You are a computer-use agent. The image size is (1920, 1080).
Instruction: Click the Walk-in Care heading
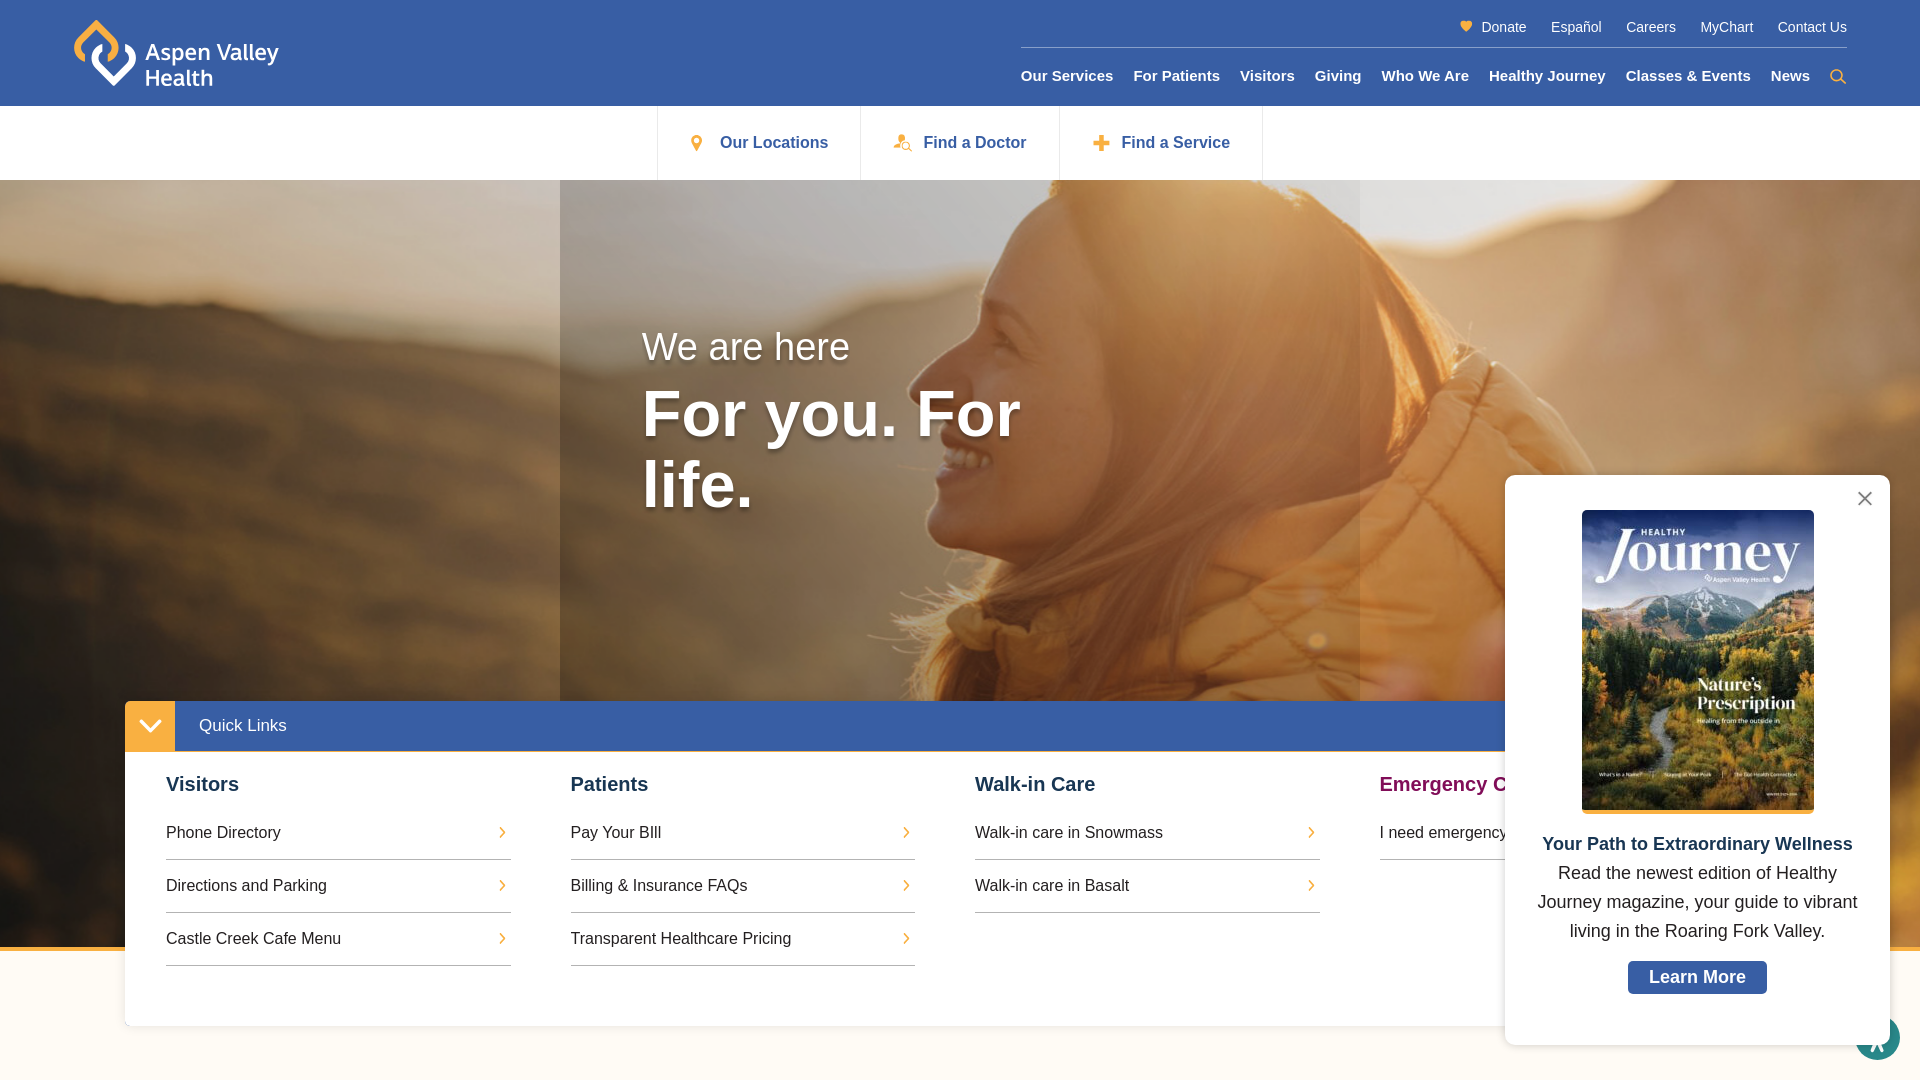1035,784
